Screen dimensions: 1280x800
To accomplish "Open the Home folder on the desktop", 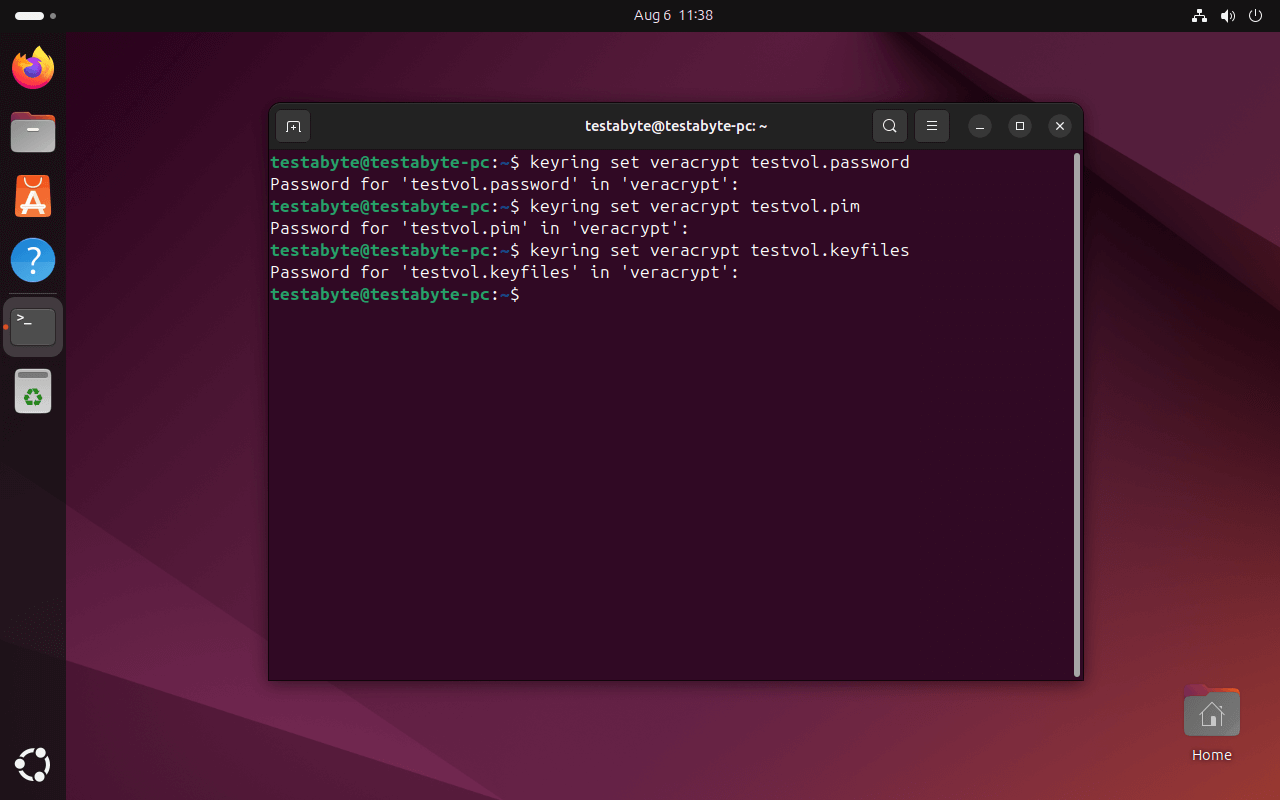I will (1211, 711).
